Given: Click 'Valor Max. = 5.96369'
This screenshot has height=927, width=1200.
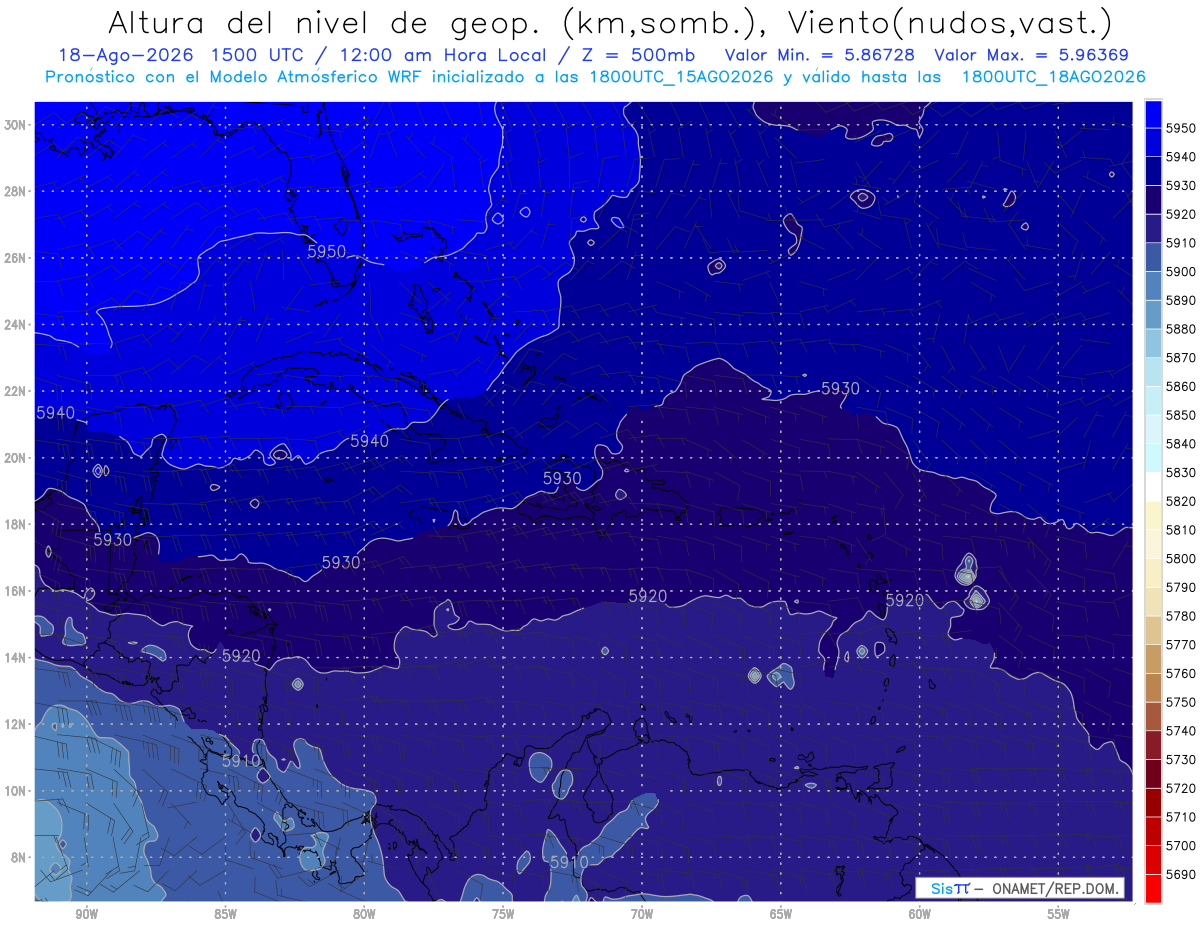Looking at the screenshot, I should [1032, 56].
